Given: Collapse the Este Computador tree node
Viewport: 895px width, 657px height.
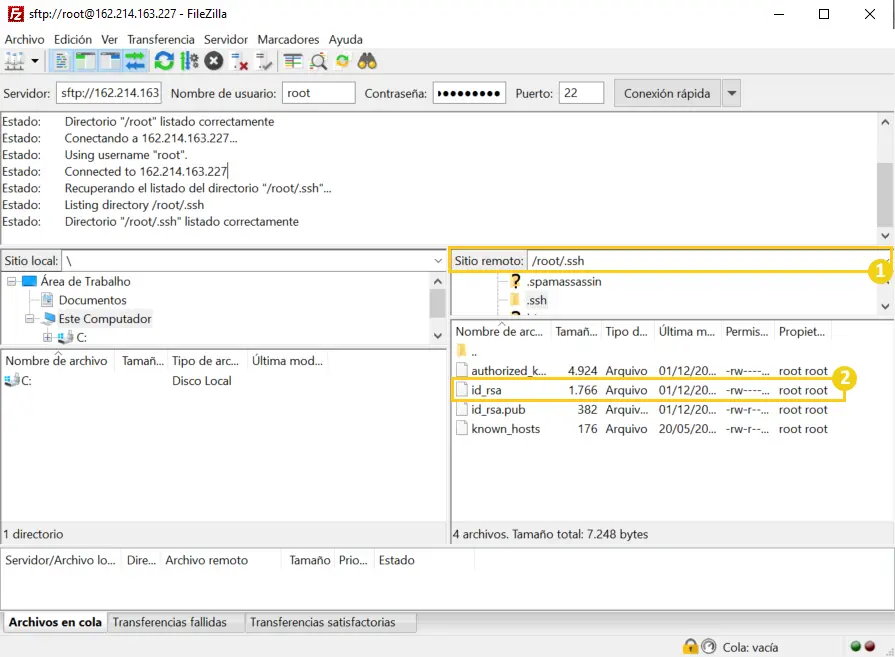Looking at the screenshot, I should click(x=30, y=319).
